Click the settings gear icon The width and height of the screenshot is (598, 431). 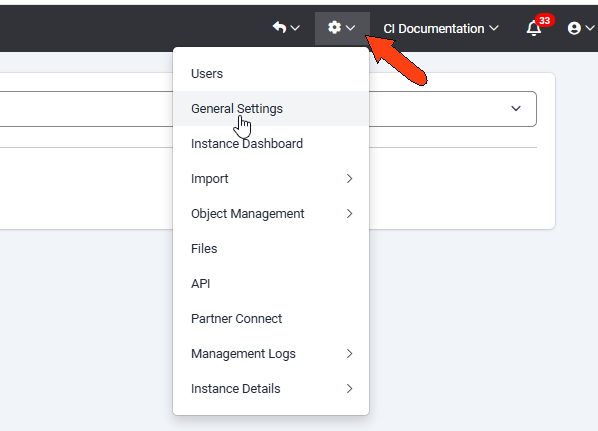click(x=334, y=27)
